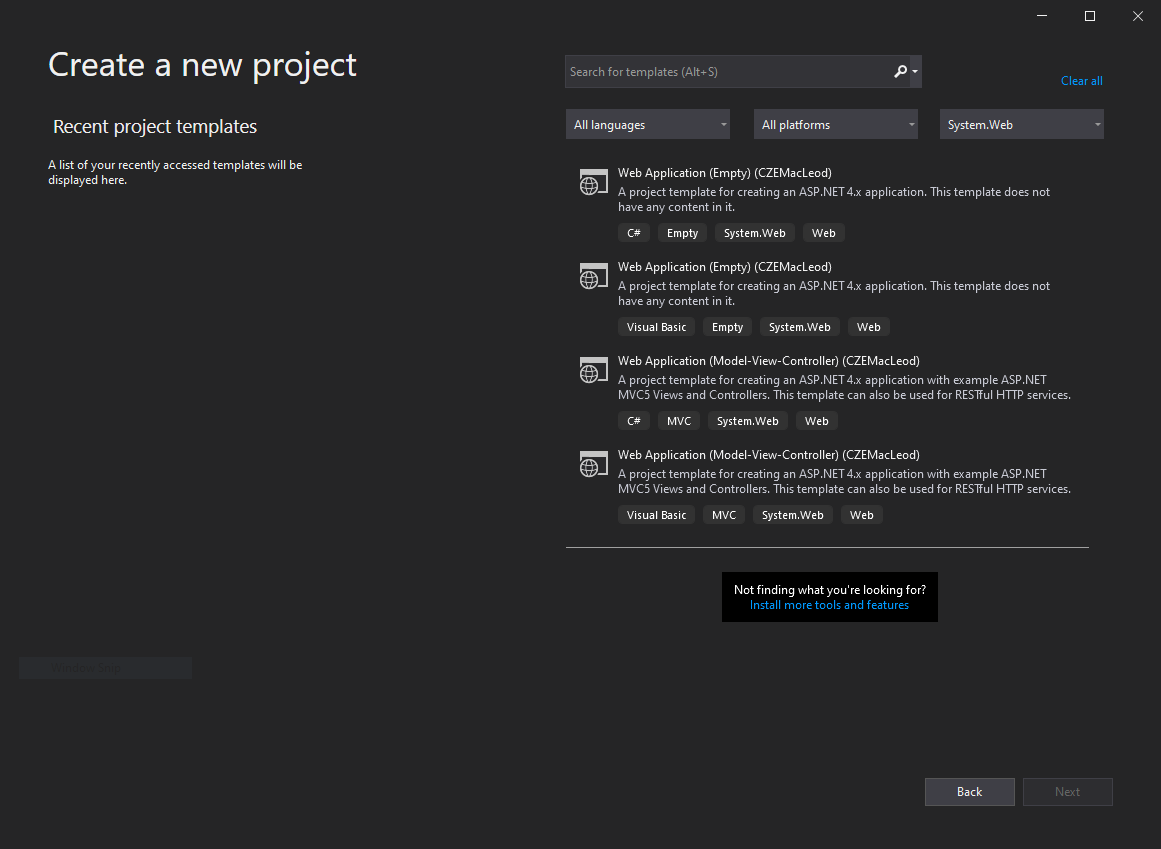Minimize the Create a new project window
This screenshot has width=1161, height=849.
(x=1042, y=16)
